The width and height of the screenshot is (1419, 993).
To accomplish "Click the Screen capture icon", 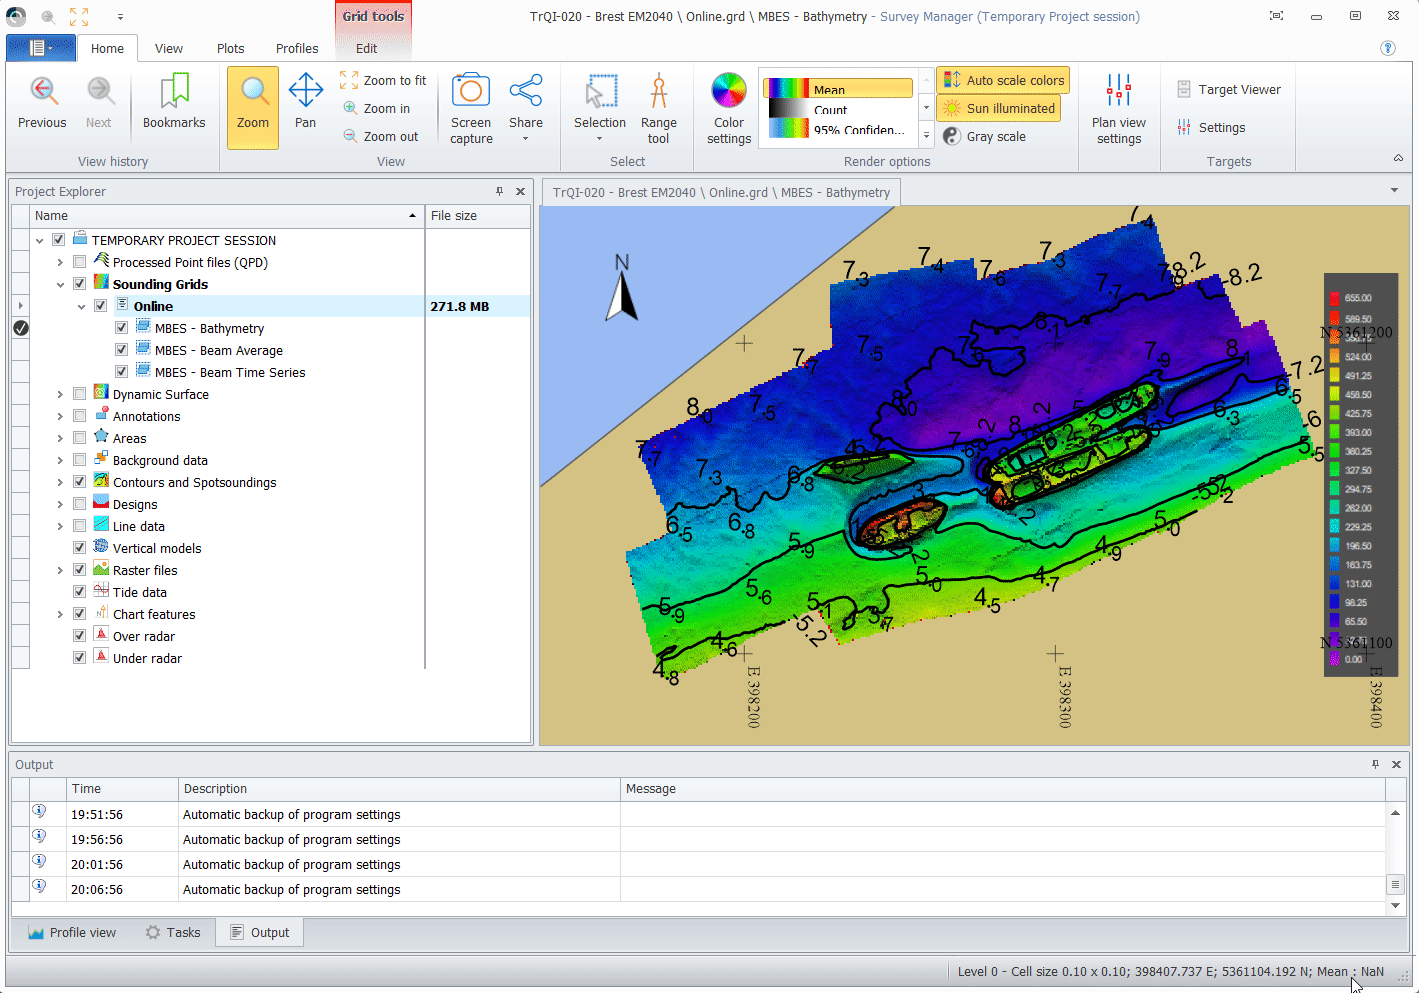I will (x=471, y=91).
